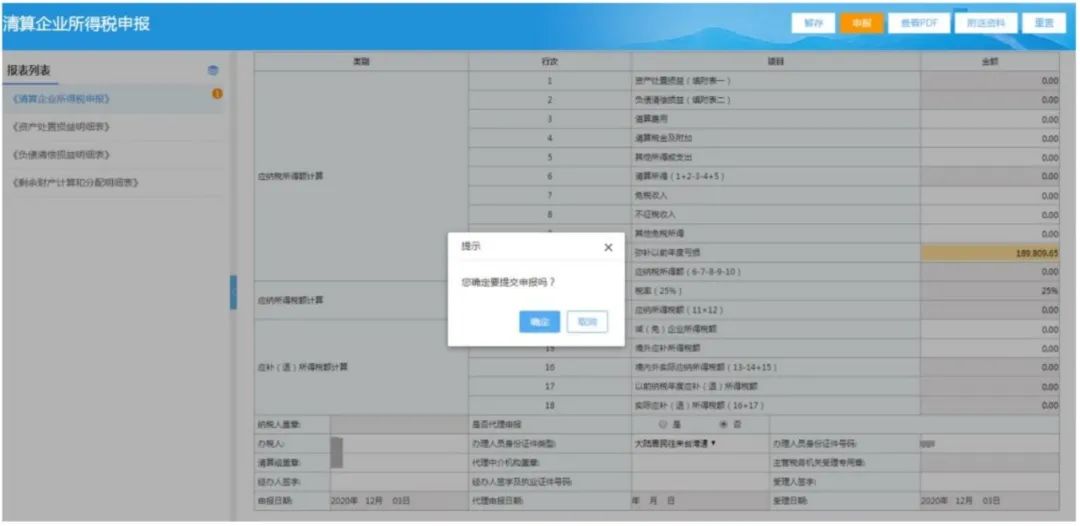1080x526 pixels.
Task: Click the database icon beside 报表列表
Action: pyautogui.click(x=212, y=71)
